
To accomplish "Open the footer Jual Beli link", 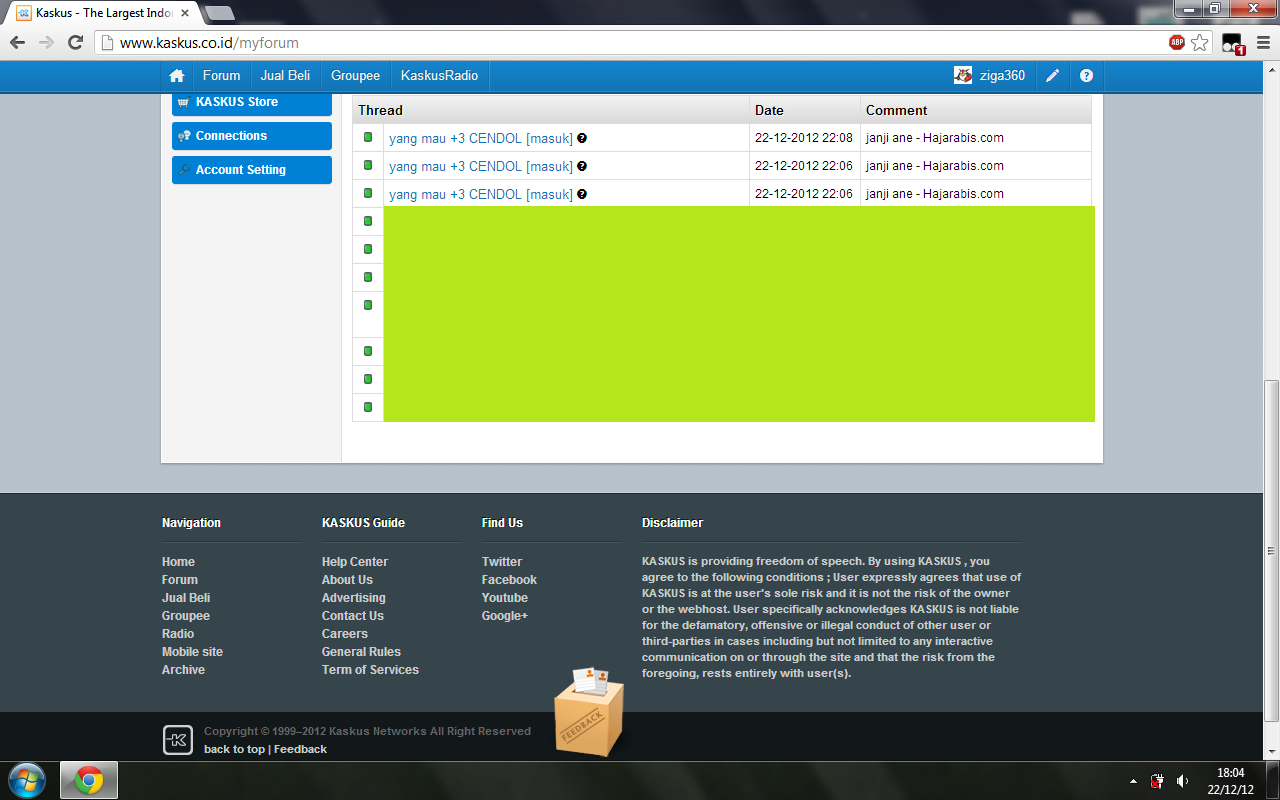I will (186, 598).
